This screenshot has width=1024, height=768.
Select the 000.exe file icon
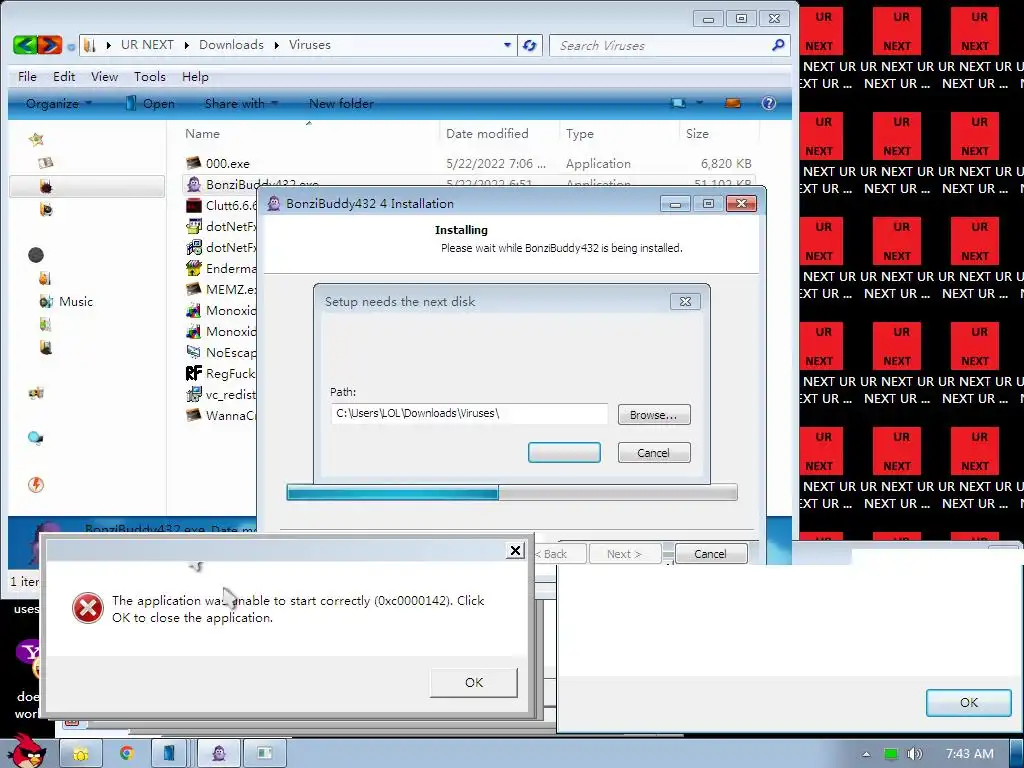193,163
